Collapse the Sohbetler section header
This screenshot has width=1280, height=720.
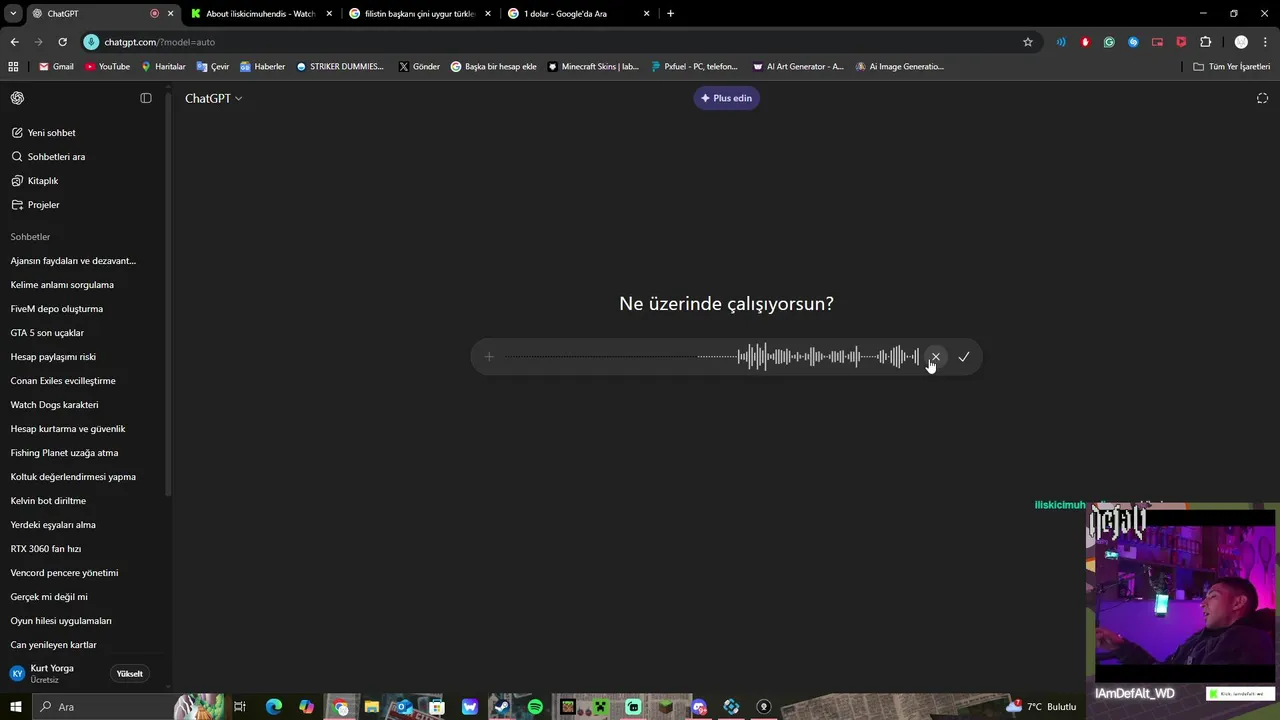pyautogui.click(x=30, y=237)
